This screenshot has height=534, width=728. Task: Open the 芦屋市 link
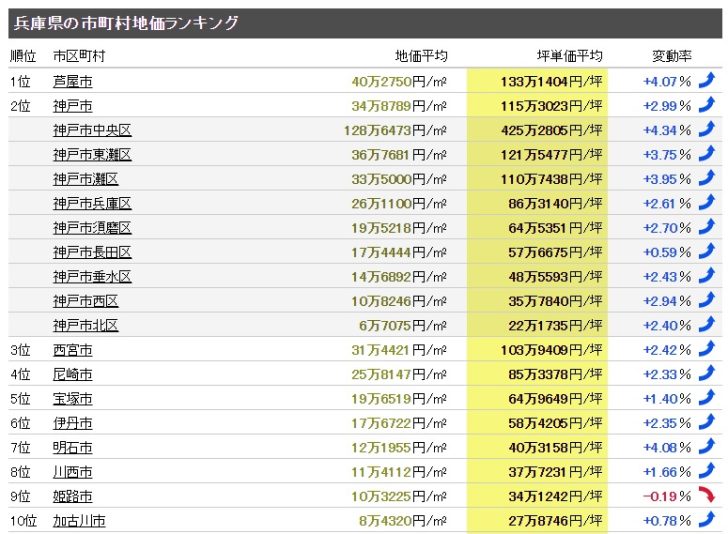pyautogui.click(x=72, y=81)
